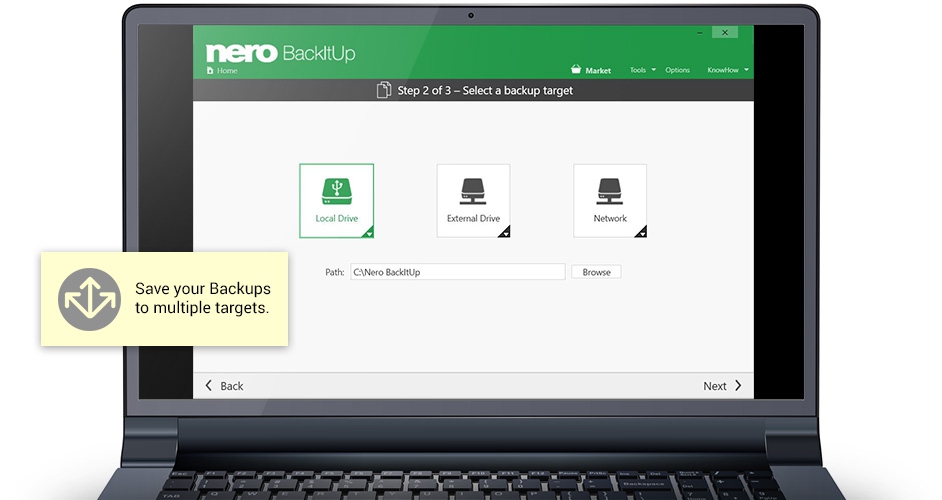Open the Market shopping basket
Screen dimensions: 942x500
coord(591,70)
